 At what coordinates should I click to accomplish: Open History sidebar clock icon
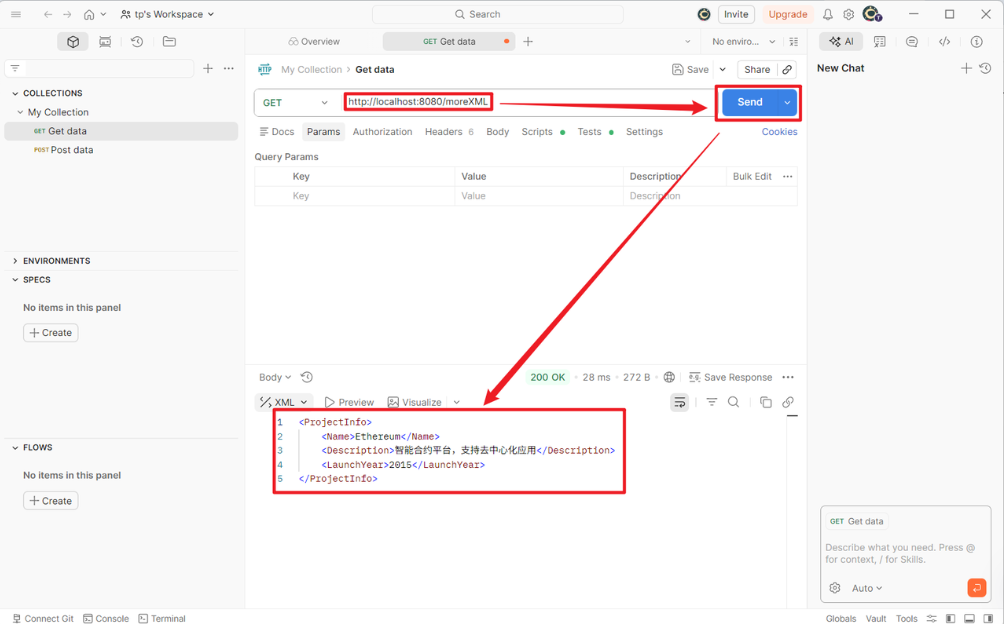[137, 42]
